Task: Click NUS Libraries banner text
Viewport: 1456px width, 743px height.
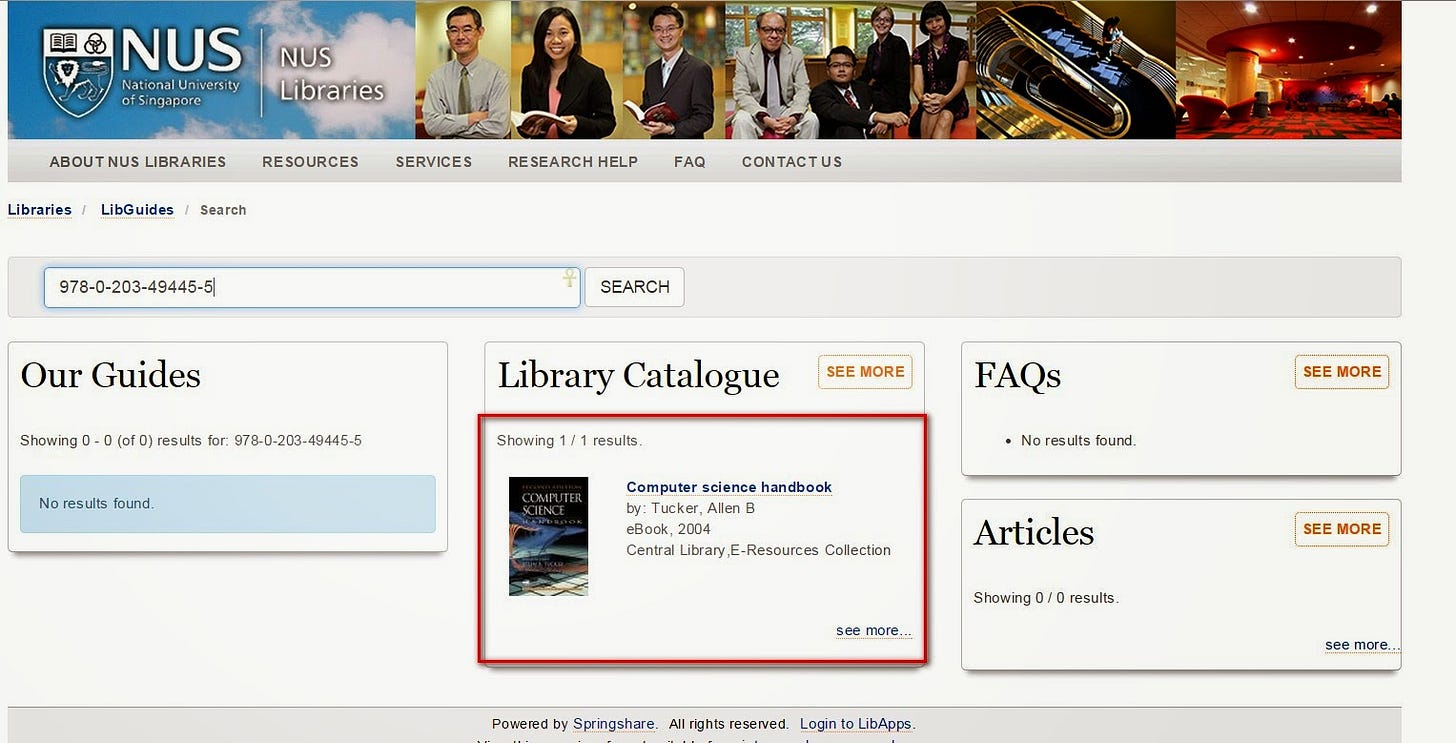Action: [331, 74]
